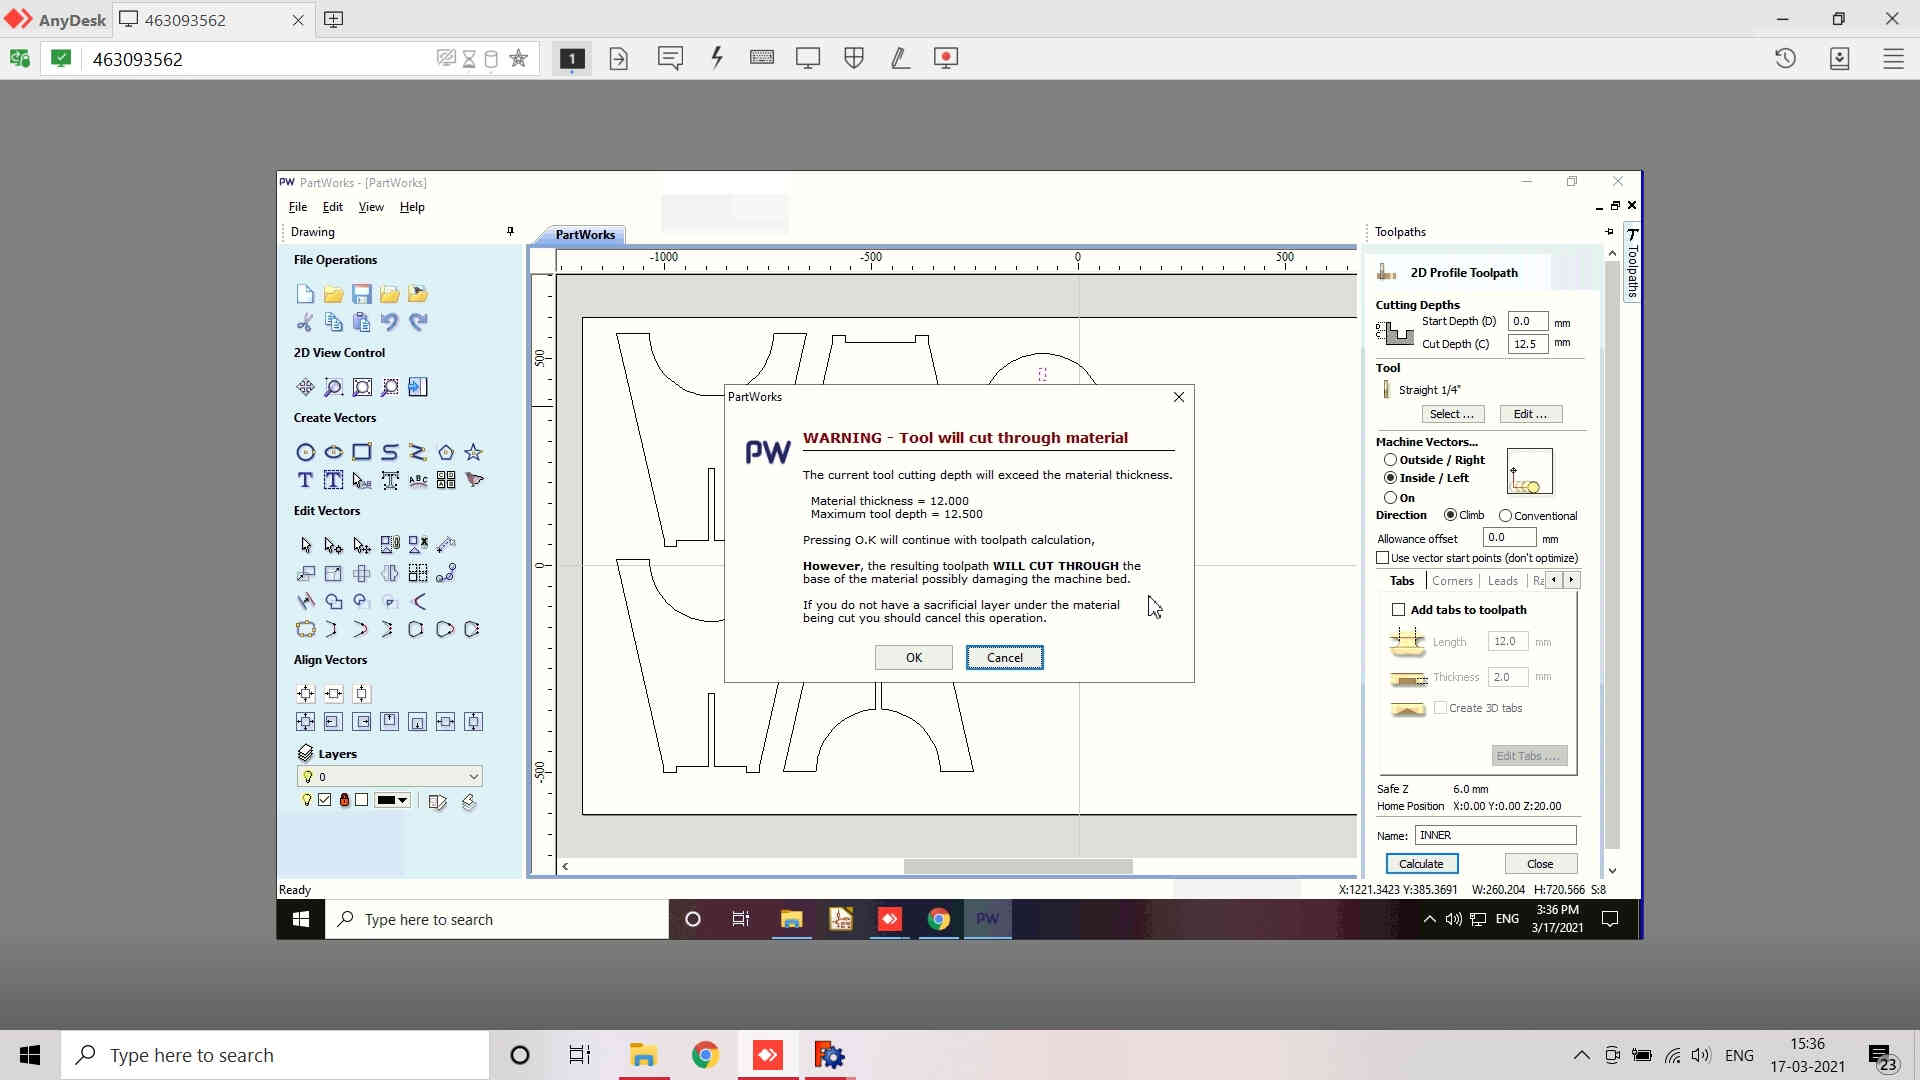Click the AnyDesk lightning actions icon

pos(717,58)
